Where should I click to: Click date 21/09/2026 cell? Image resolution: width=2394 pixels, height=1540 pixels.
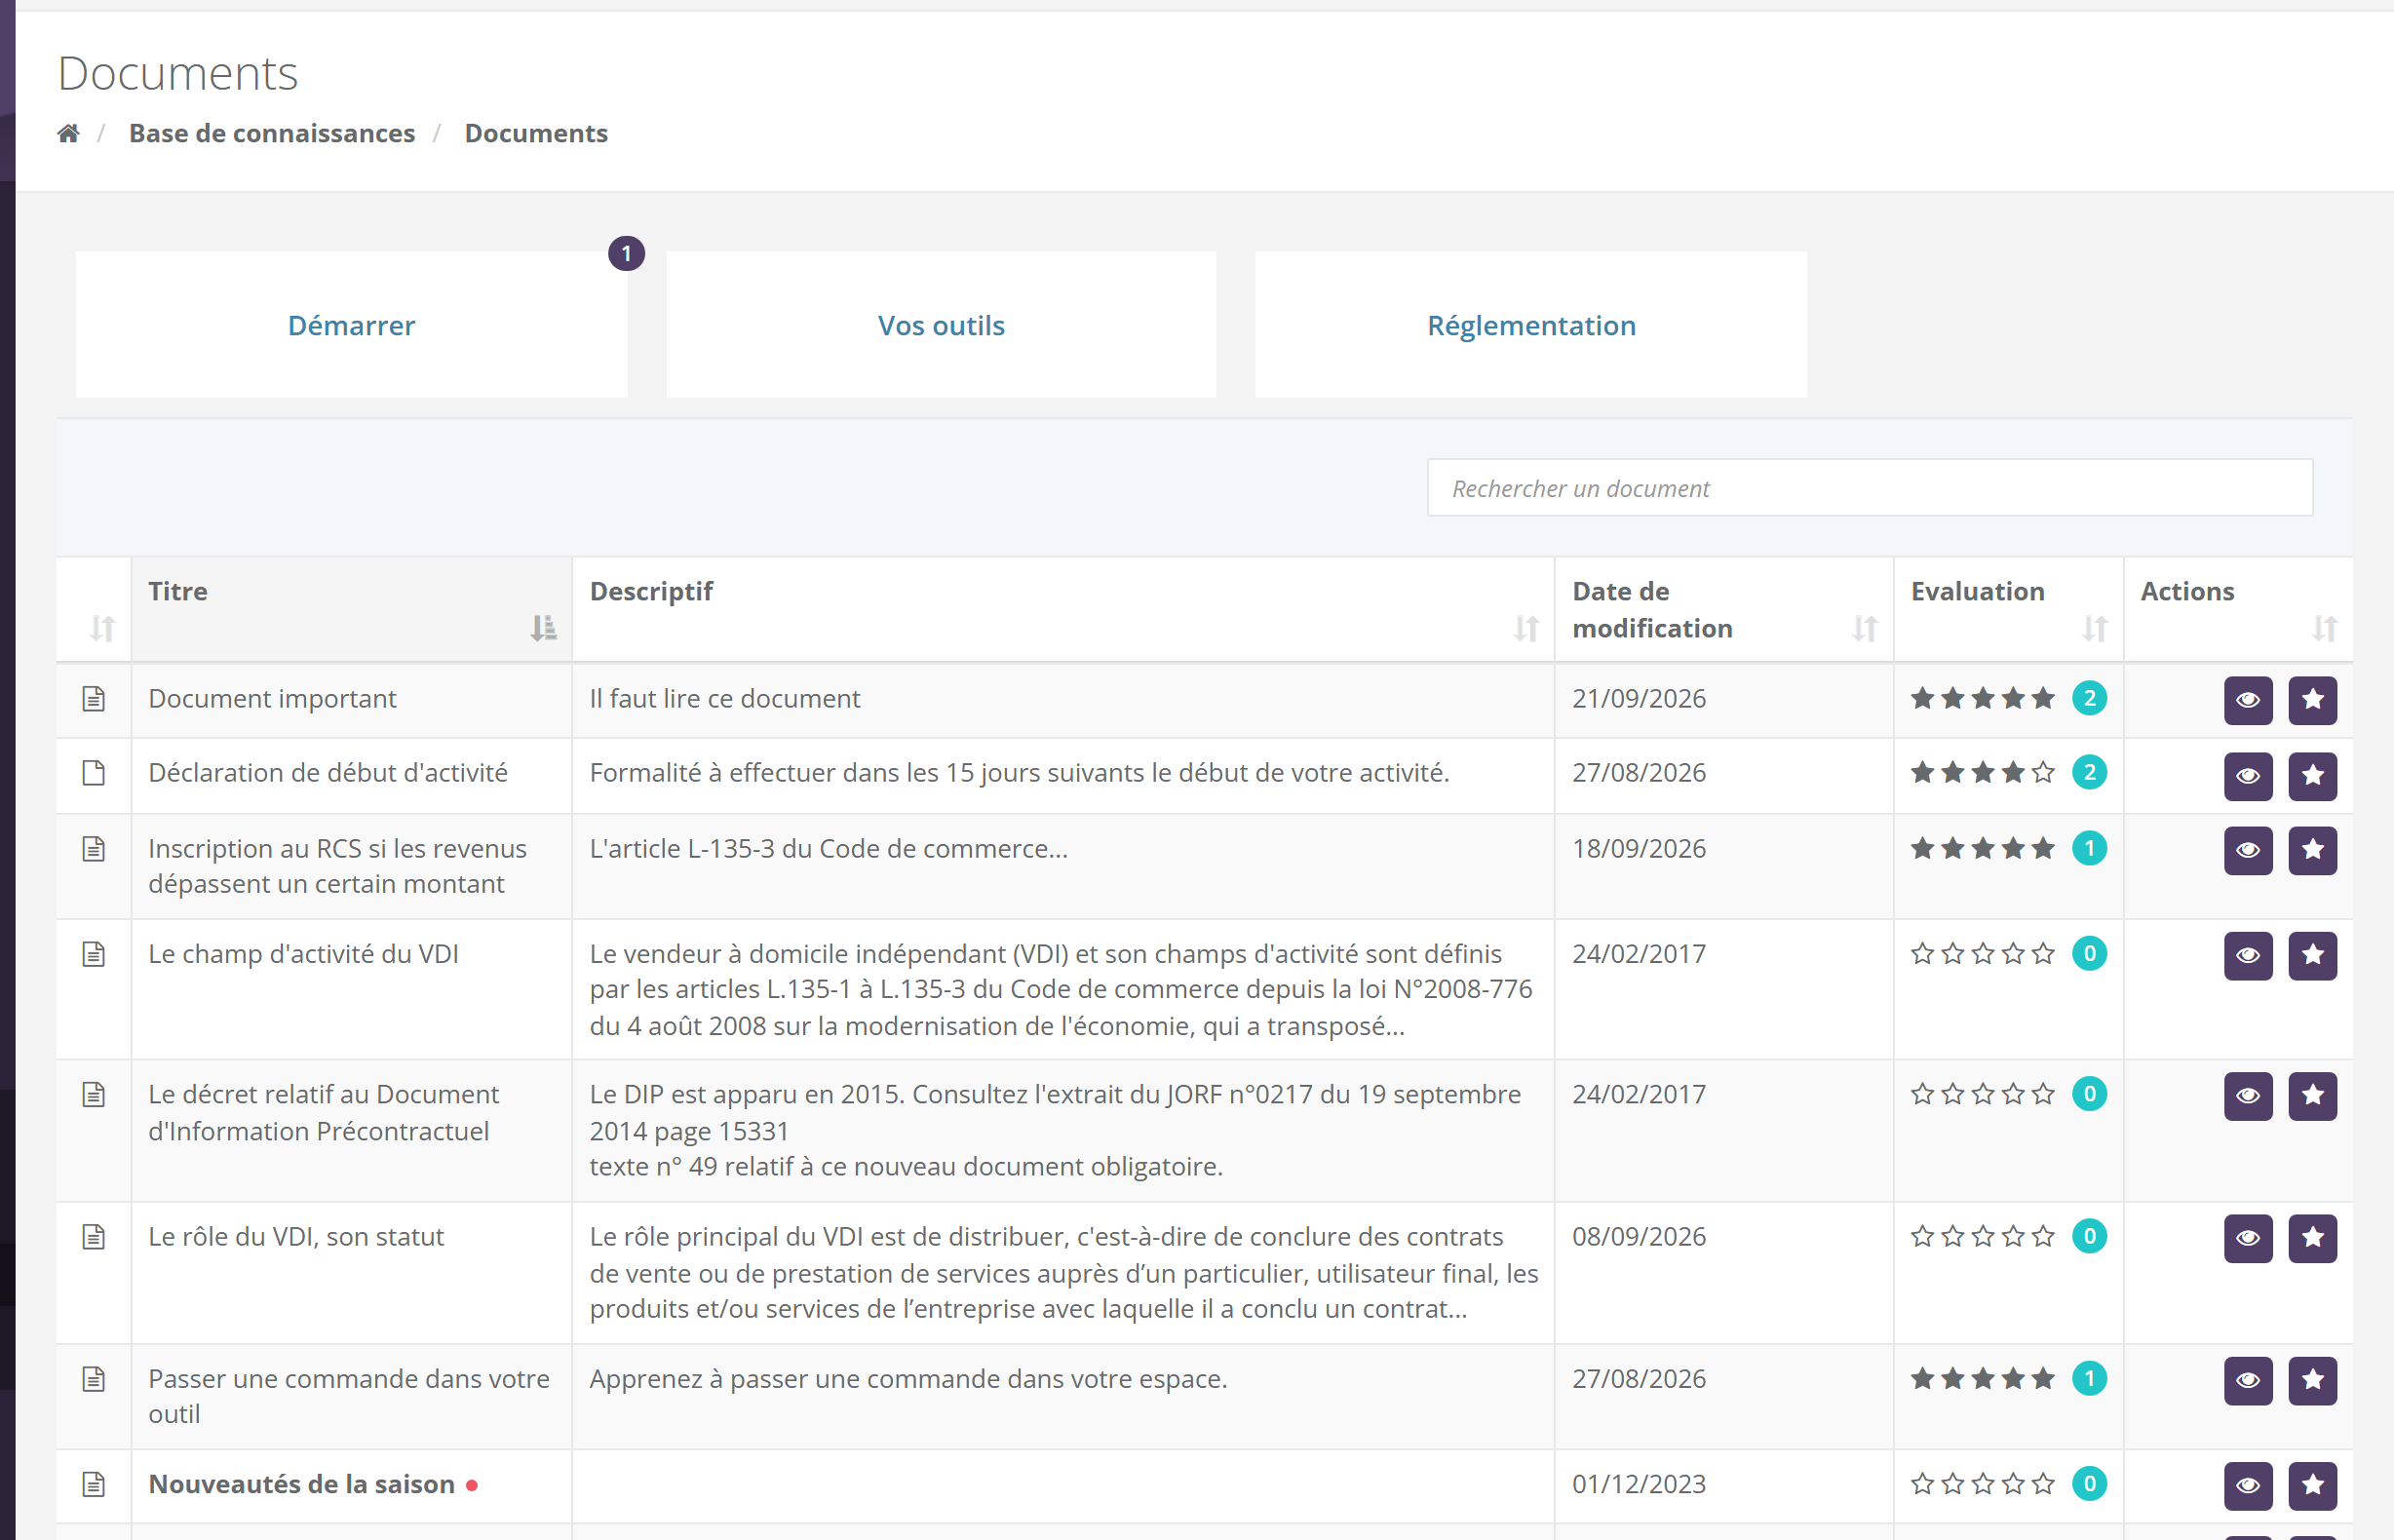(1639, 698)
